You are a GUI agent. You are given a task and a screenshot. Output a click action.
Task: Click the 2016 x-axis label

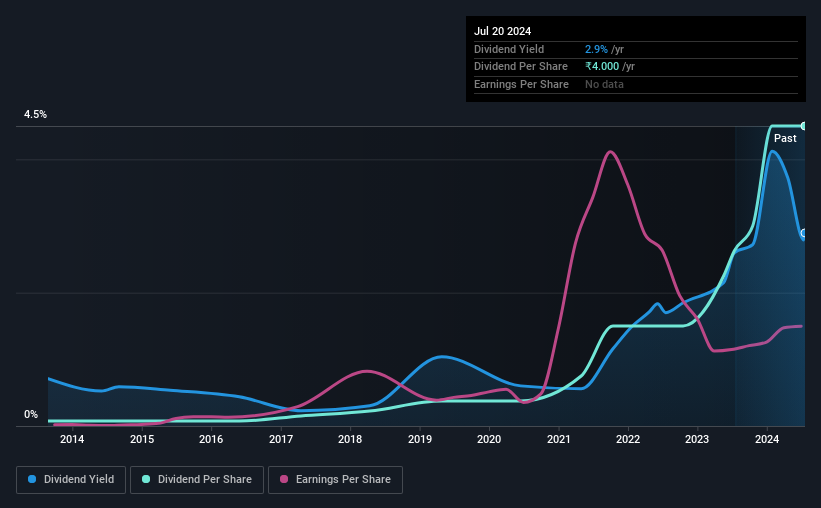point(211,439)
